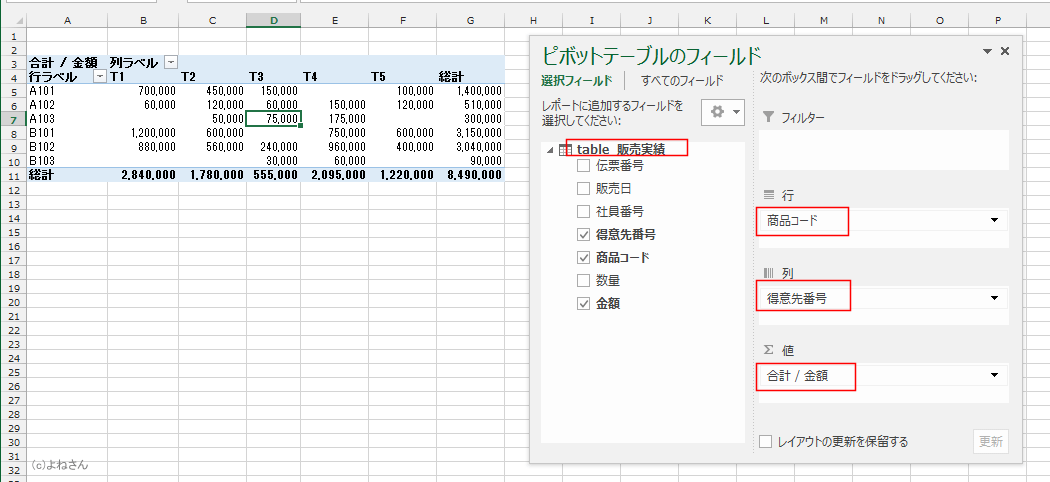Open the 行ラベル filter dropdown
The width and height of the screenshot is (1050, 482).
(99, 76)
